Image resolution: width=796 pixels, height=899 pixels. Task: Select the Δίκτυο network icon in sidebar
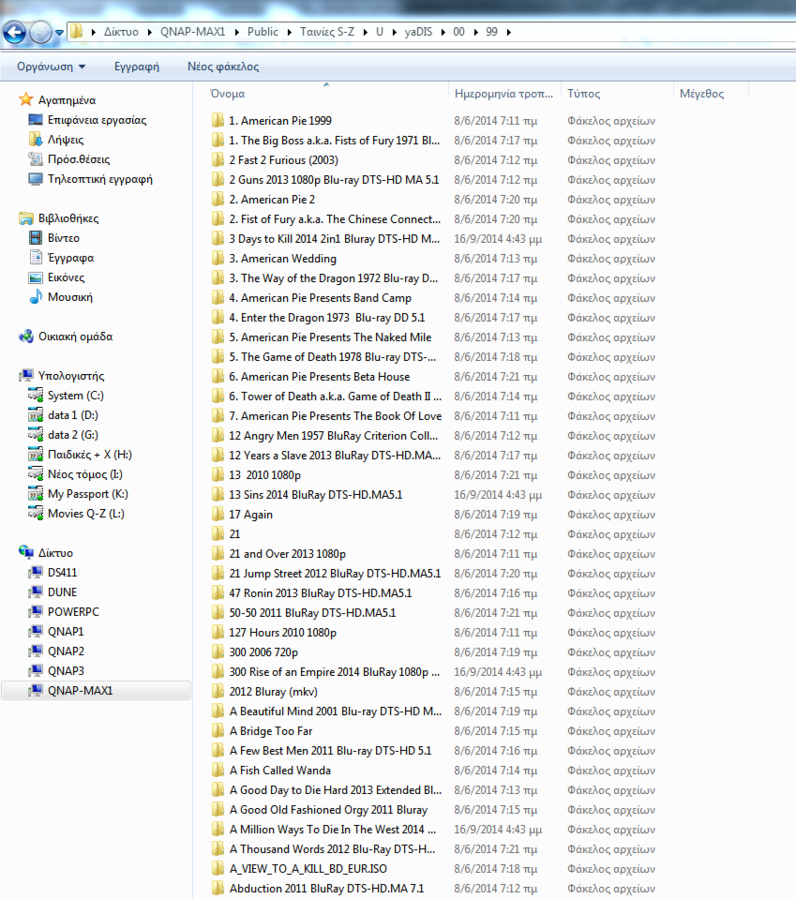click(x=26, y=553)
